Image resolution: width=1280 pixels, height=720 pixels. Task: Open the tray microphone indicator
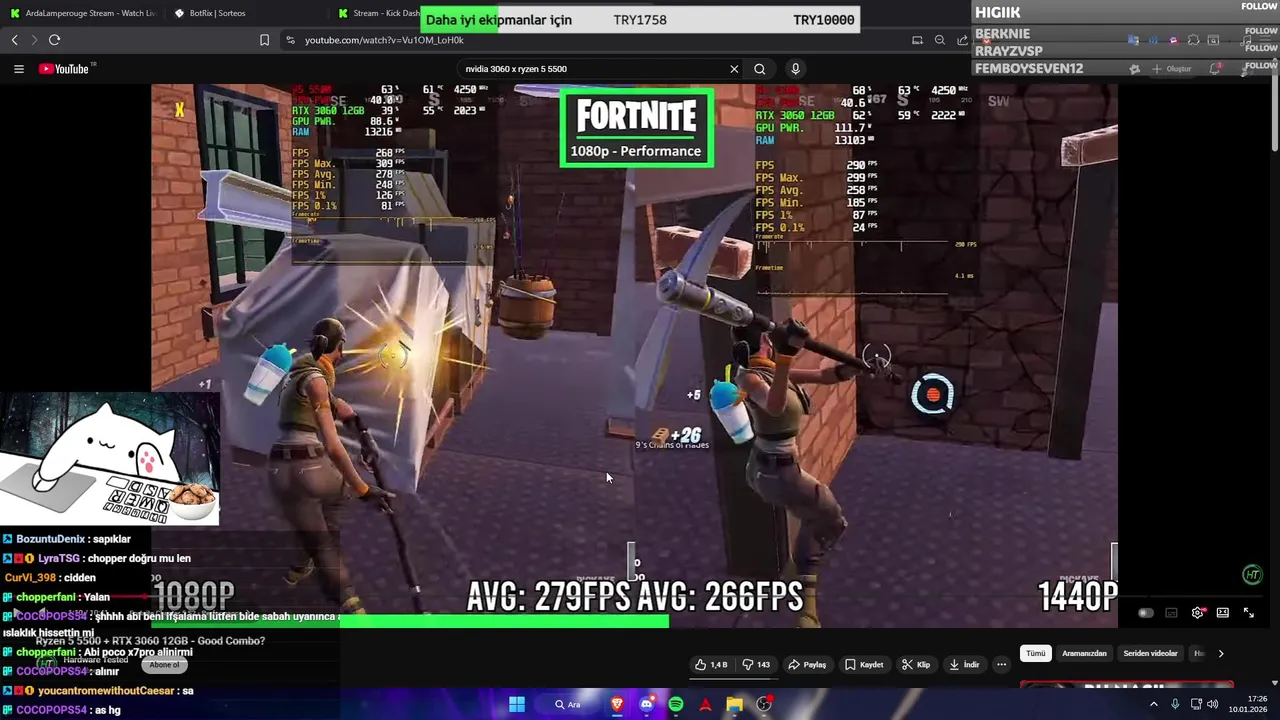(x=1175, y=705)
